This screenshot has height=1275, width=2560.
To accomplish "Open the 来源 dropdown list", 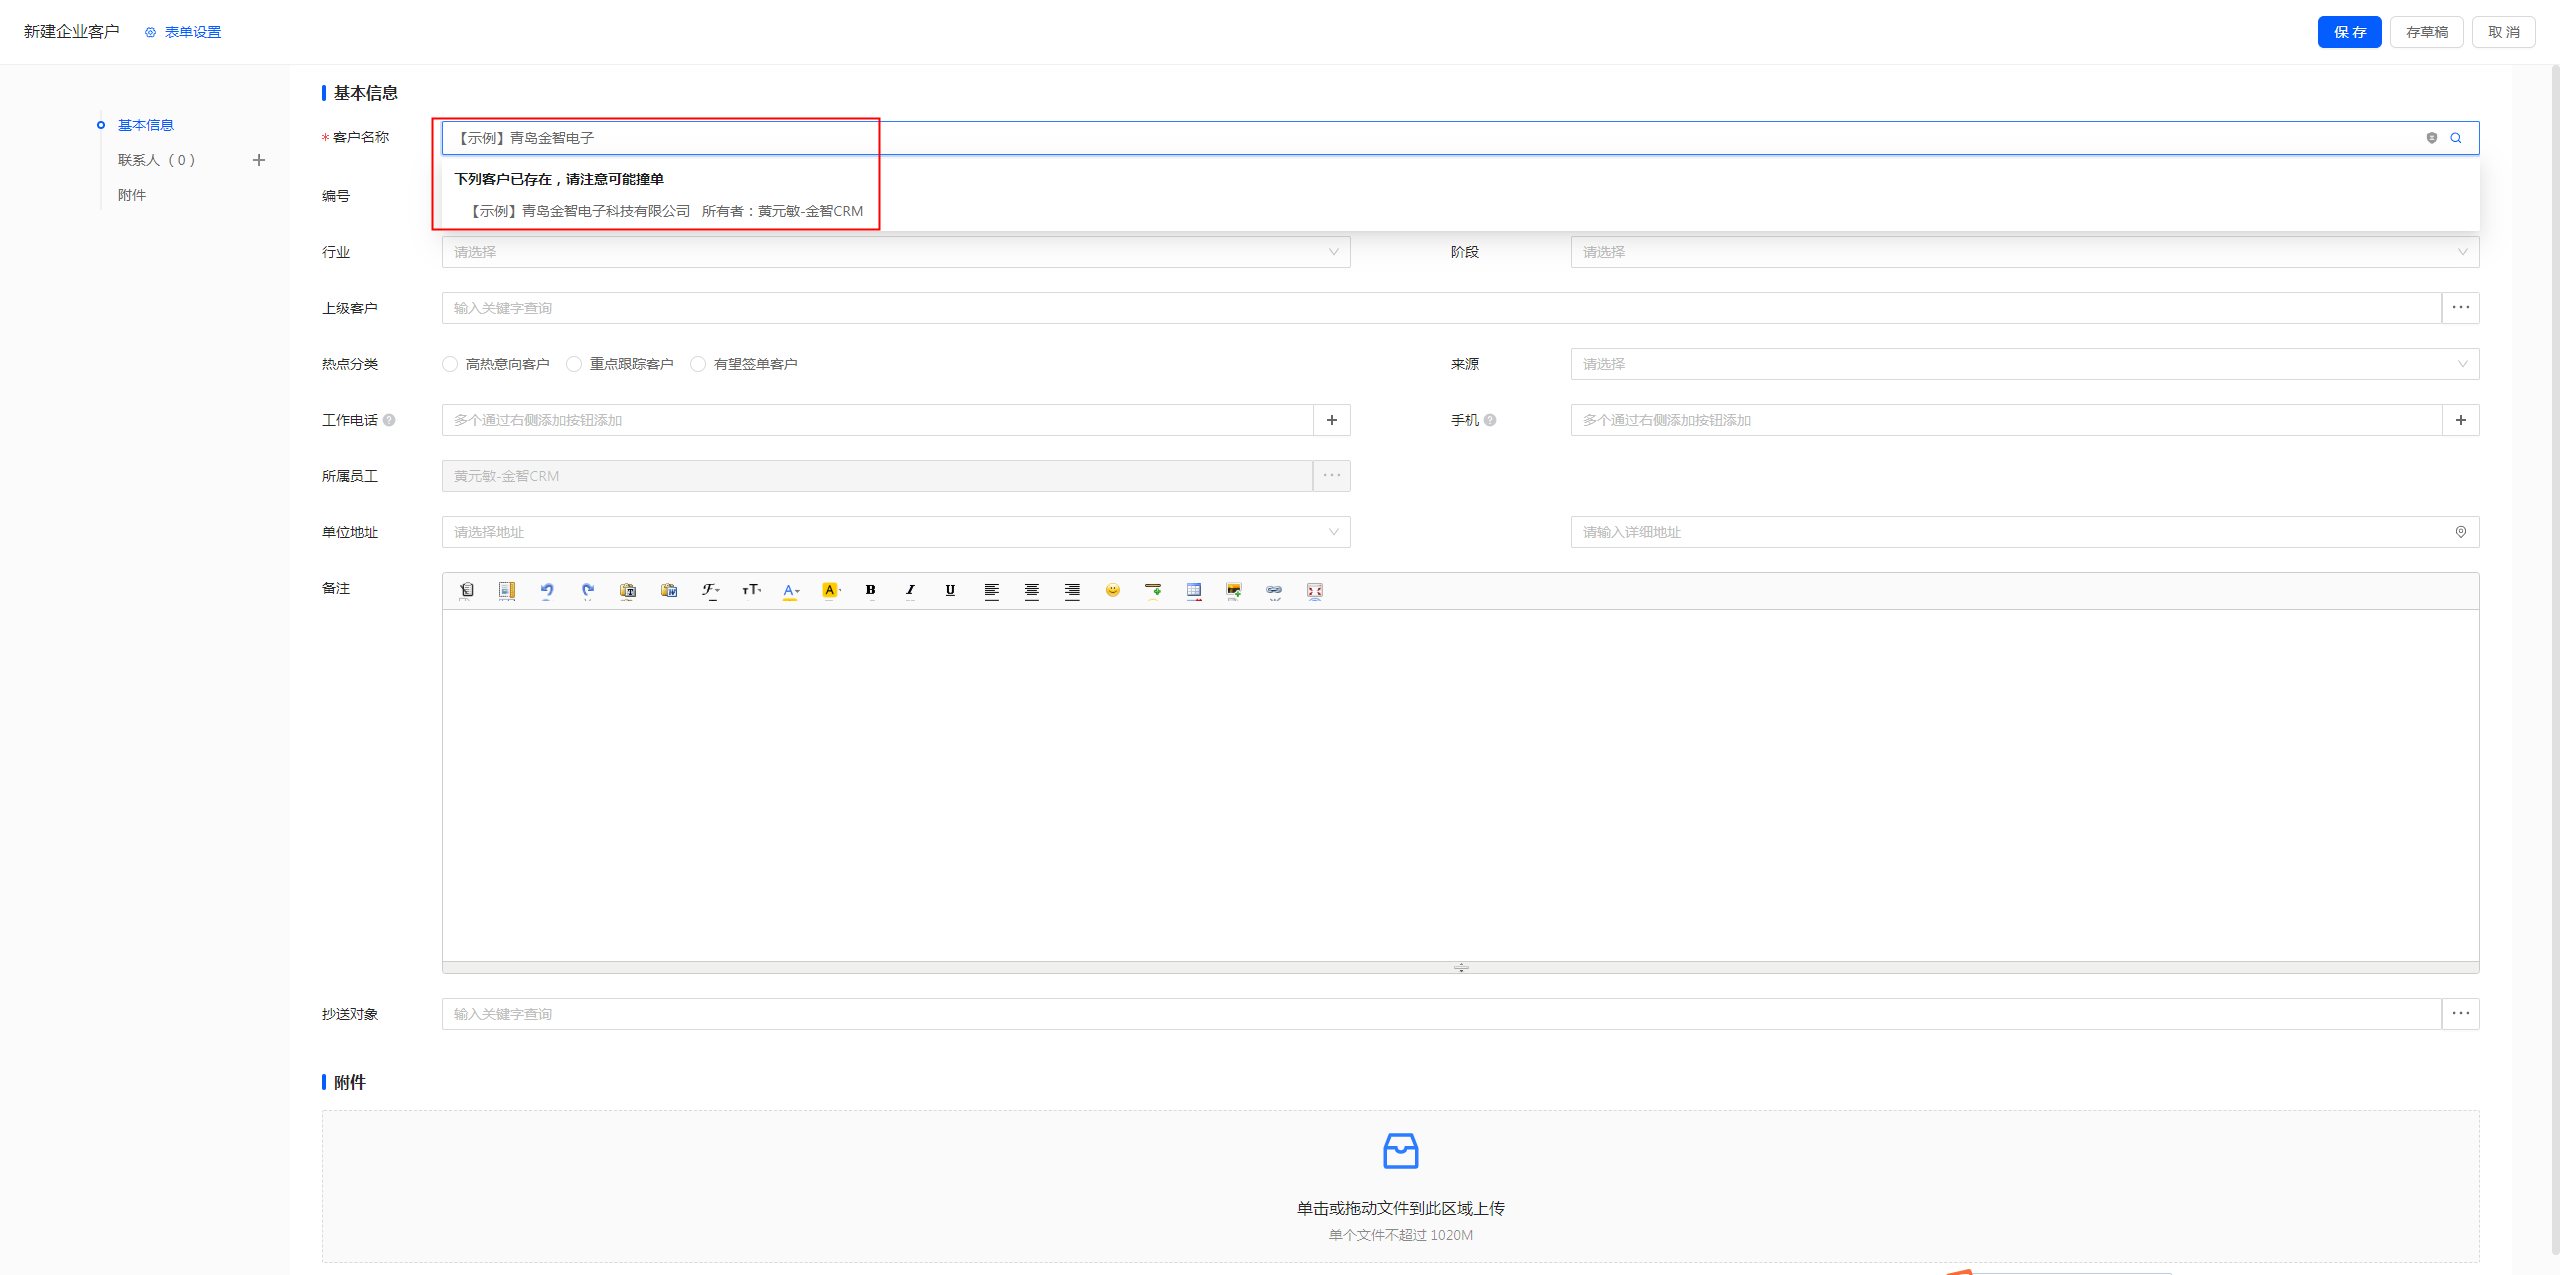I will (x=2024, y=364).
